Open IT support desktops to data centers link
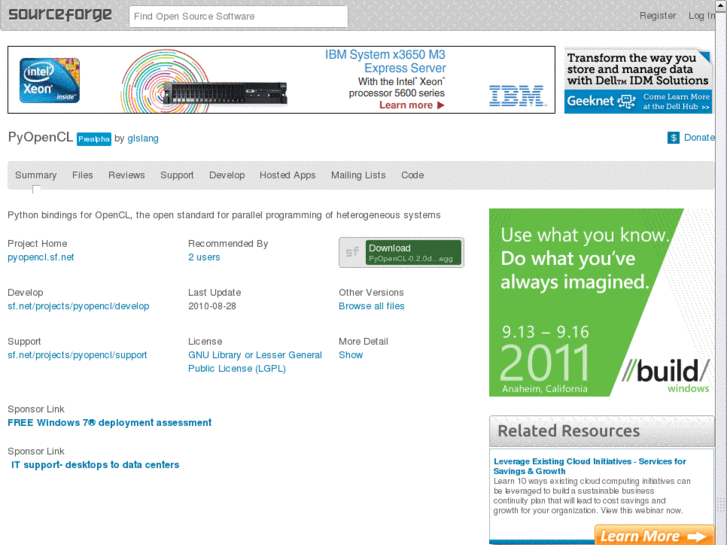The height and width of the screenshot is (545, 727). (95, 465)
